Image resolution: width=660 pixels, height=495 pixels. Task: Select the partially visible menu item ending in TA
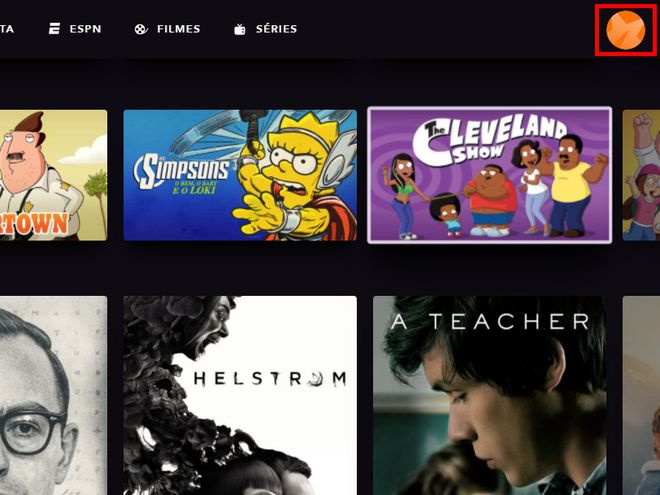[7, 29]
